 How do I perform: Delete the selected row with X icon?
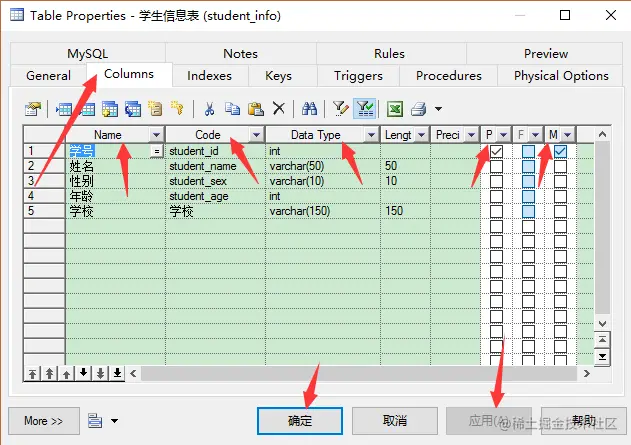click(278, 109)
